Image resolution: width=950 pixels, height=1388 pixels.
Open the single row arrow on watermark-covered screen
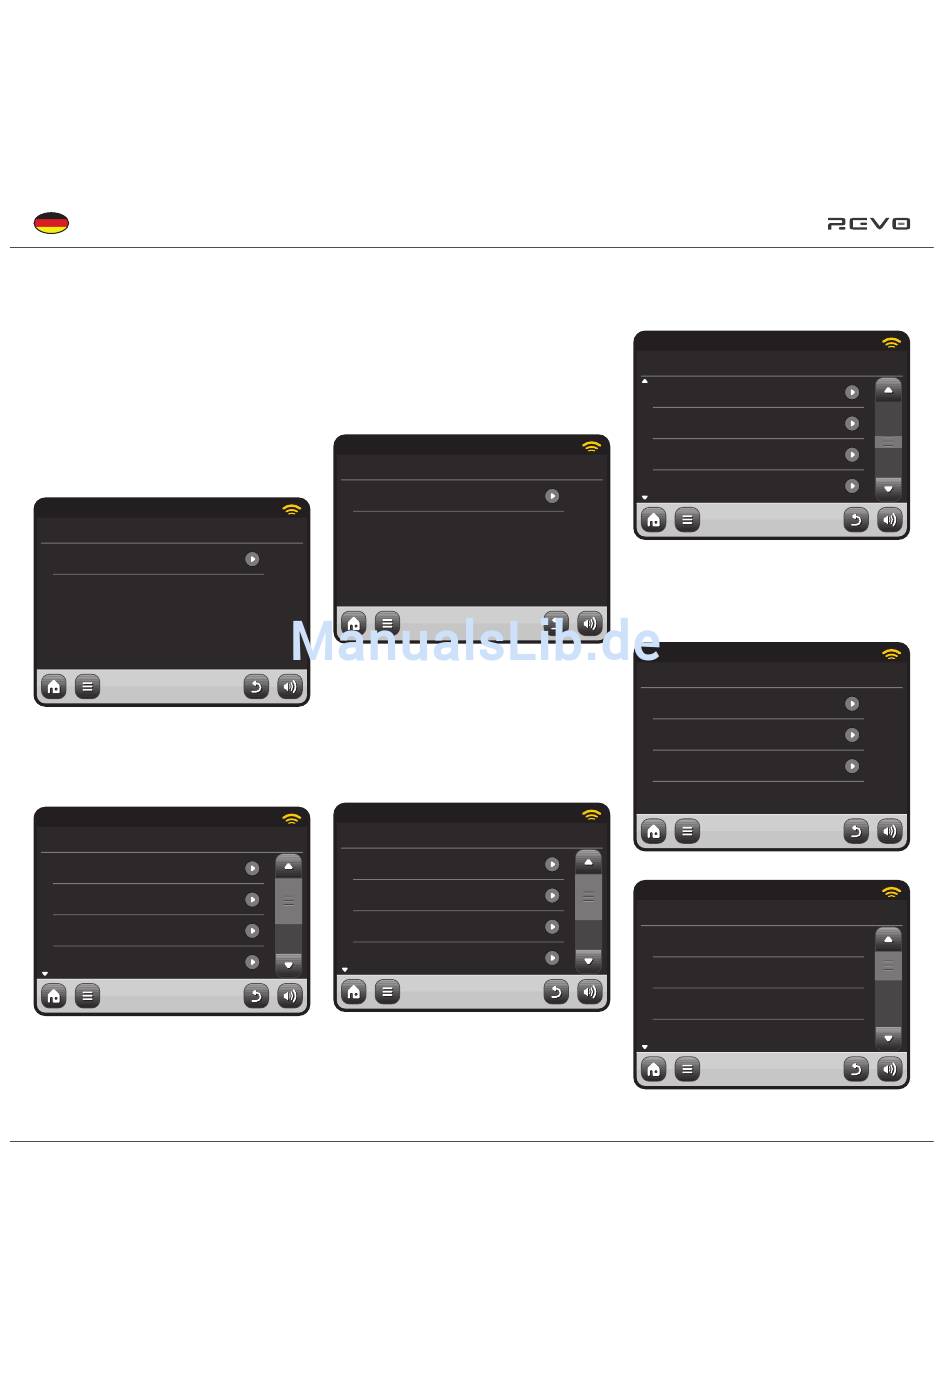[x=552, y=496]
